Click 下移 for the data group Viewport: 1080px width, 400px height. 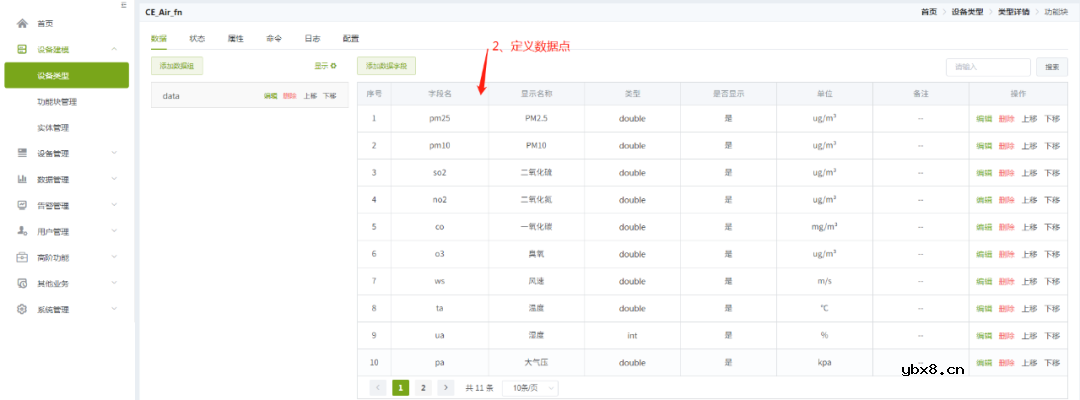330,96
